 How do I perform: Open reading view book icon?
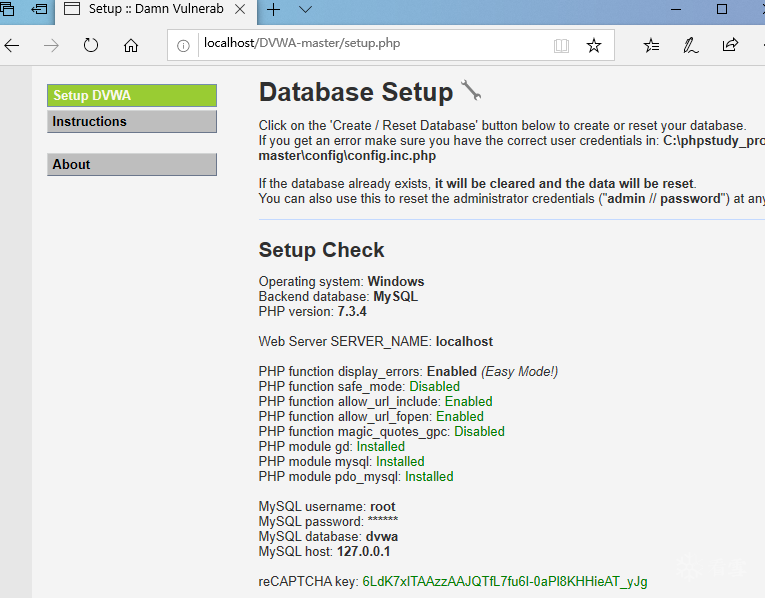tap(561, 46)
